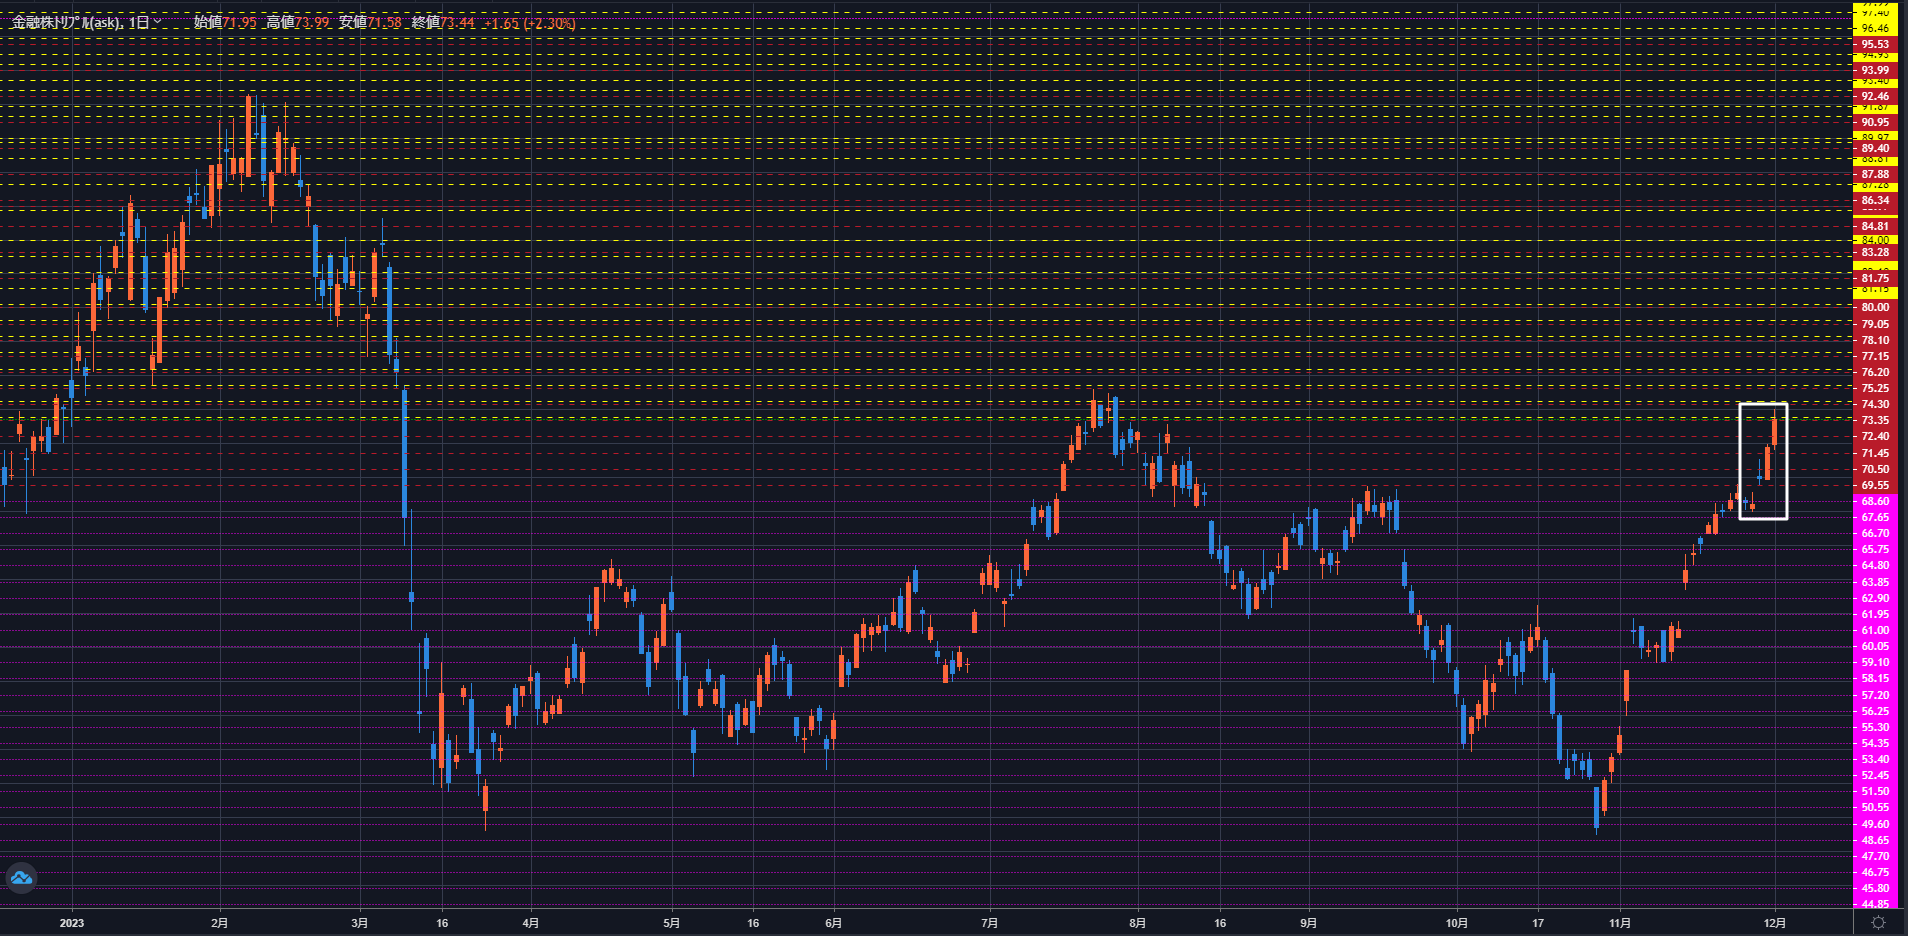Screen dimensions: 1908x936
Task: Click the 84.81 price label
Action: coord(1875,226)
